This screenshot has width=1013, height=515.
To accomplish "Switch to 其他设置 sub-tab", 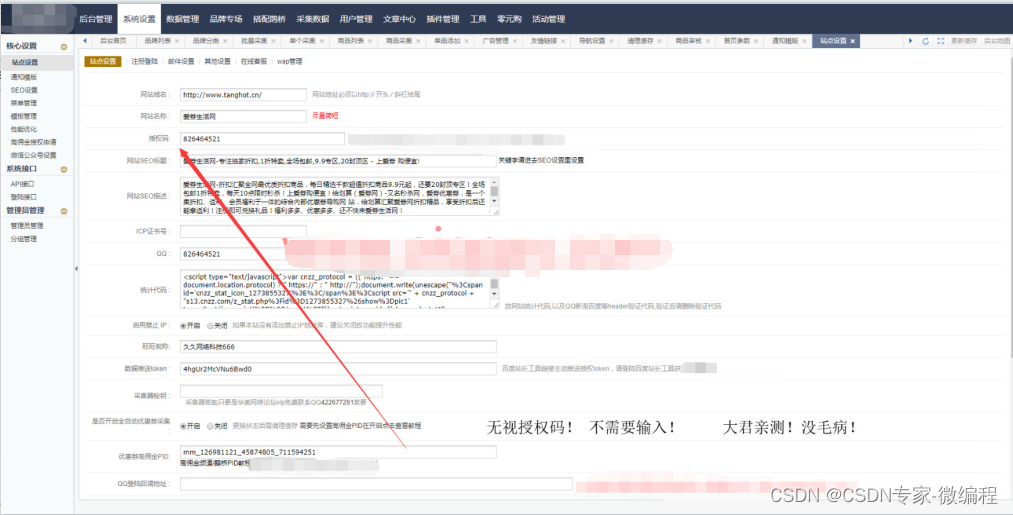I will coord(217,61).
